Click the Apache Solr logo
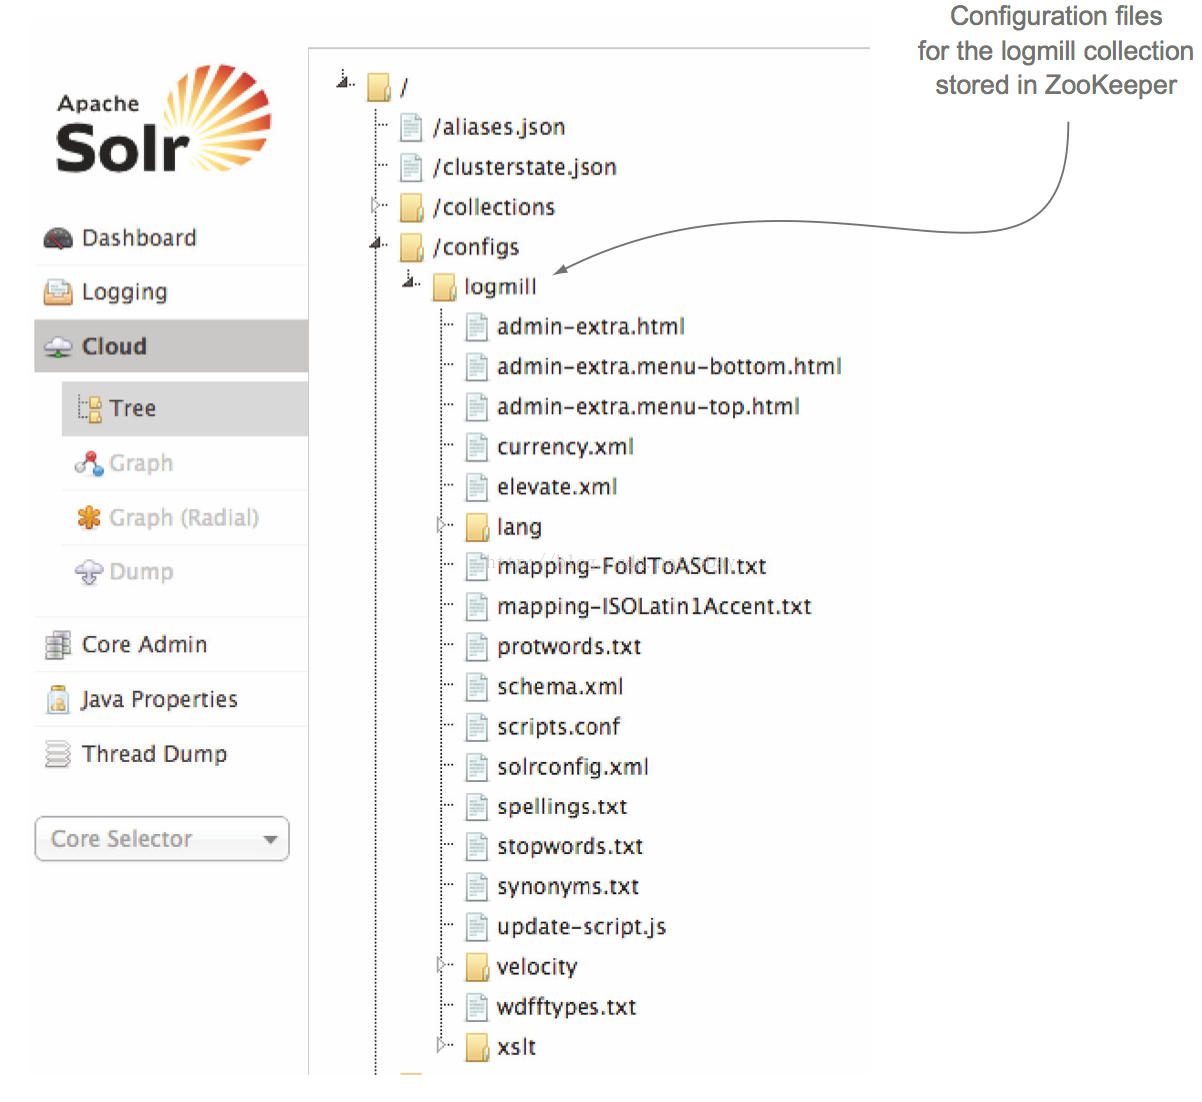The image size is (1202, 1102). (163, 119)
